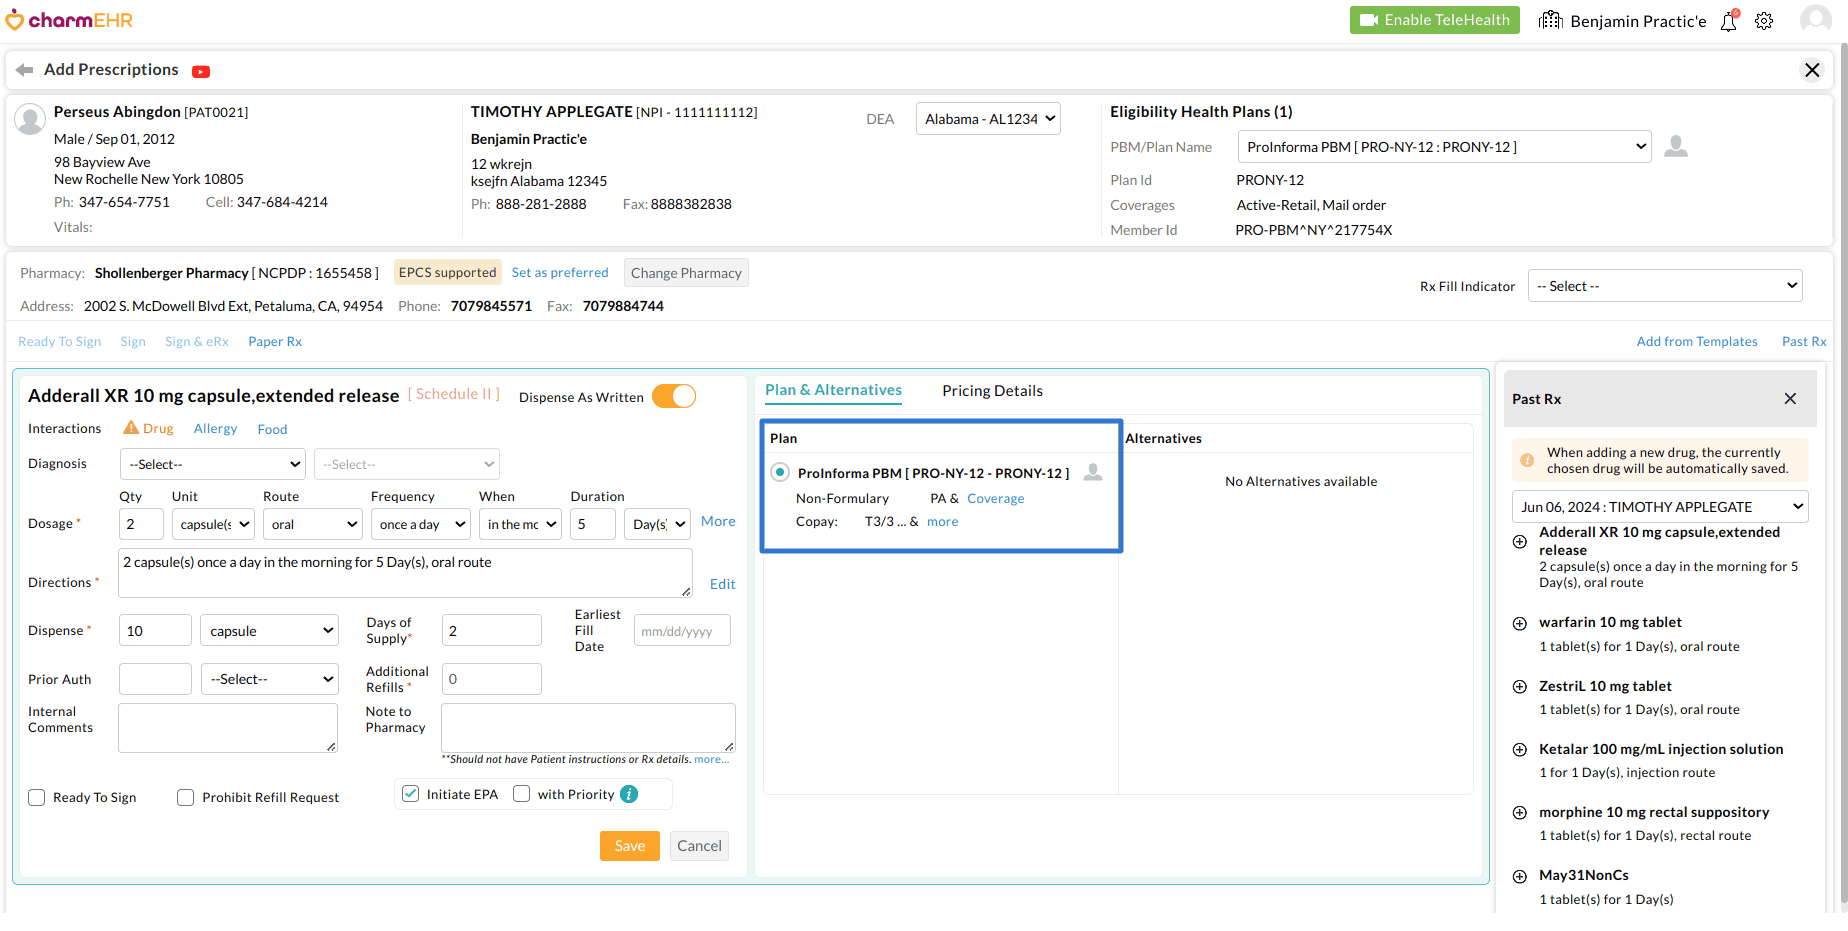Screen dimensions: 1848x931
Task: Click the YouTube help video icon
Action: [x=201, y=71]
